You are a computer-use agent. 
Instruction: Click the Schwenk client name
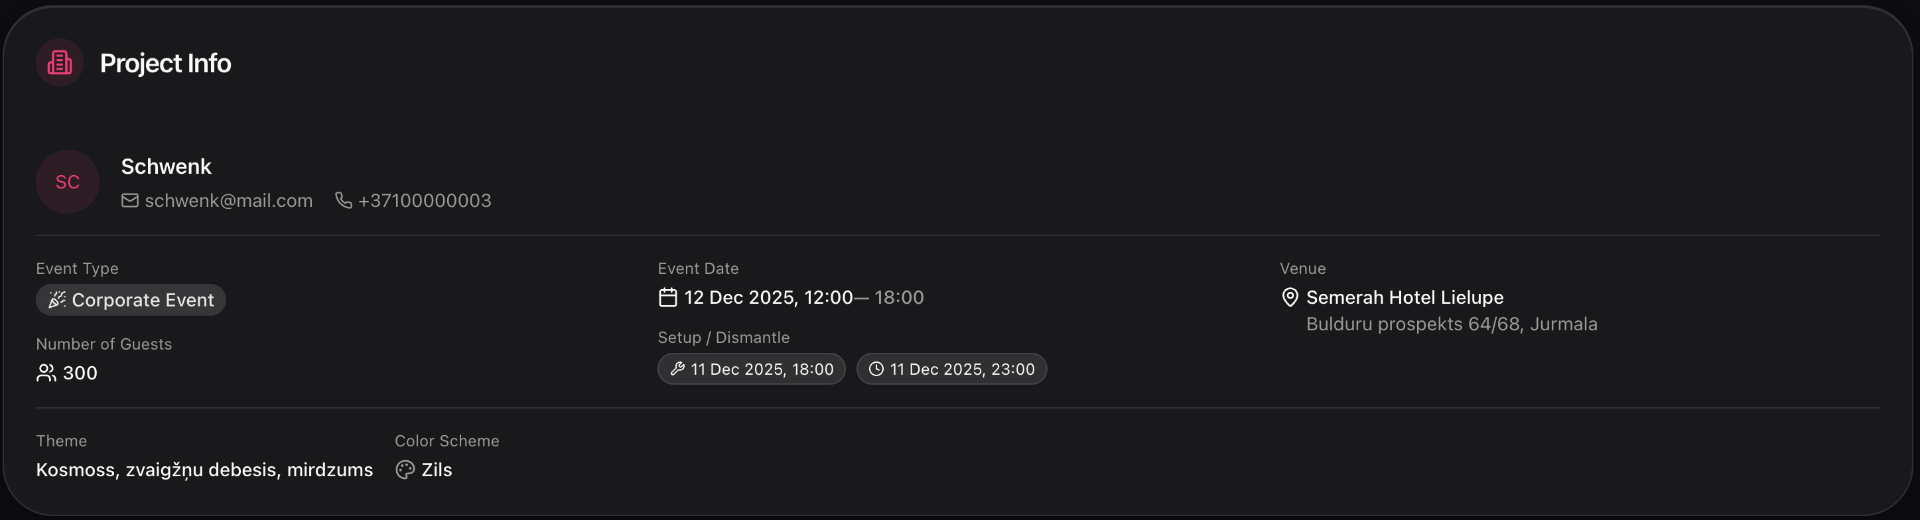pyautogui.click(x=166, y=166)
